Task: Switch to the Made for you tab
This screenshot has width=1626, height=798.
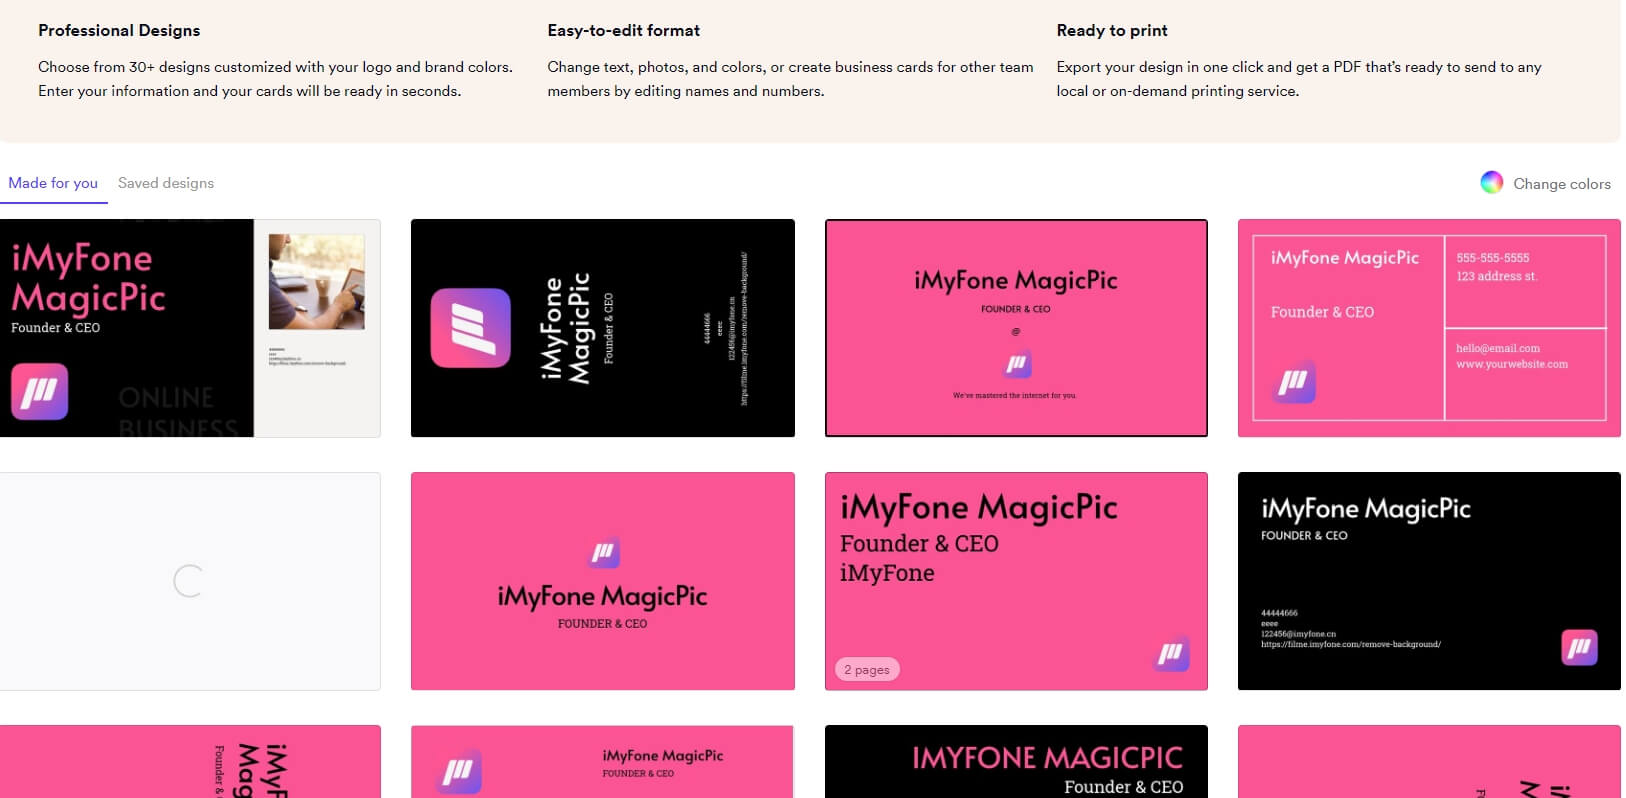Action: click(x=53, y=183)
